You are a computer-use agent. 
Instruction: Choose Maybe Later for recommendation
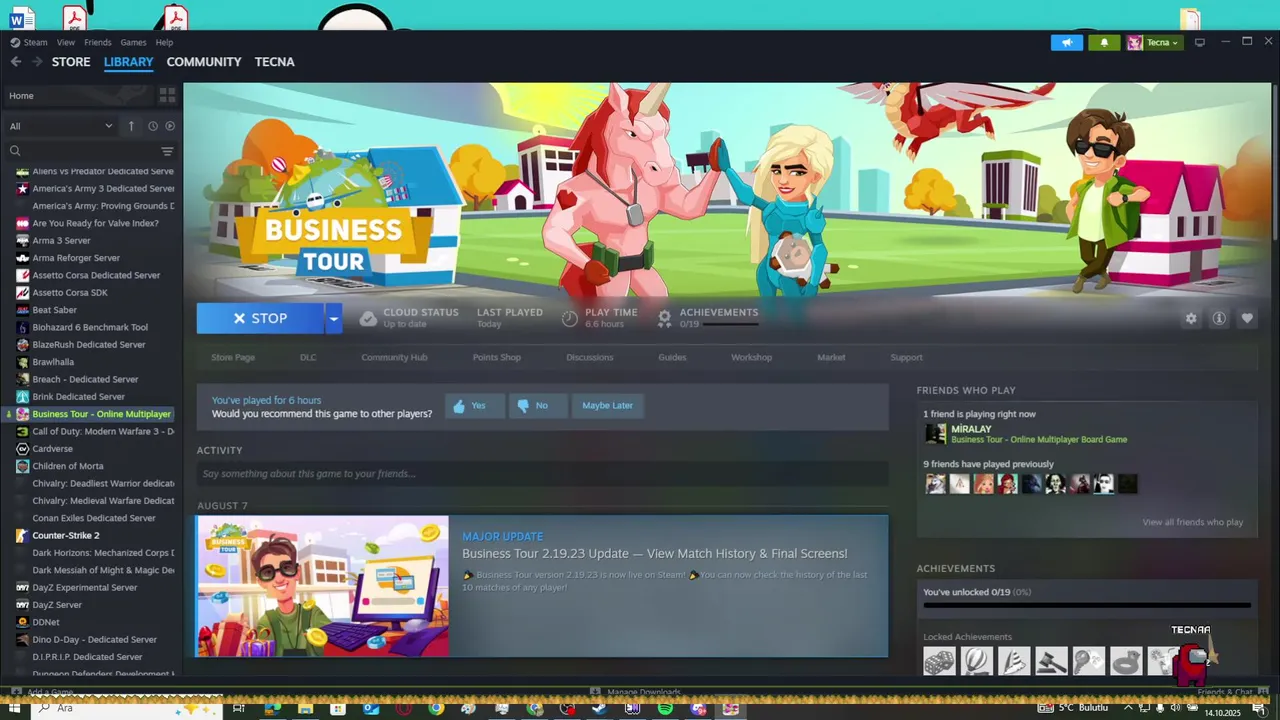tap(607, 406)
